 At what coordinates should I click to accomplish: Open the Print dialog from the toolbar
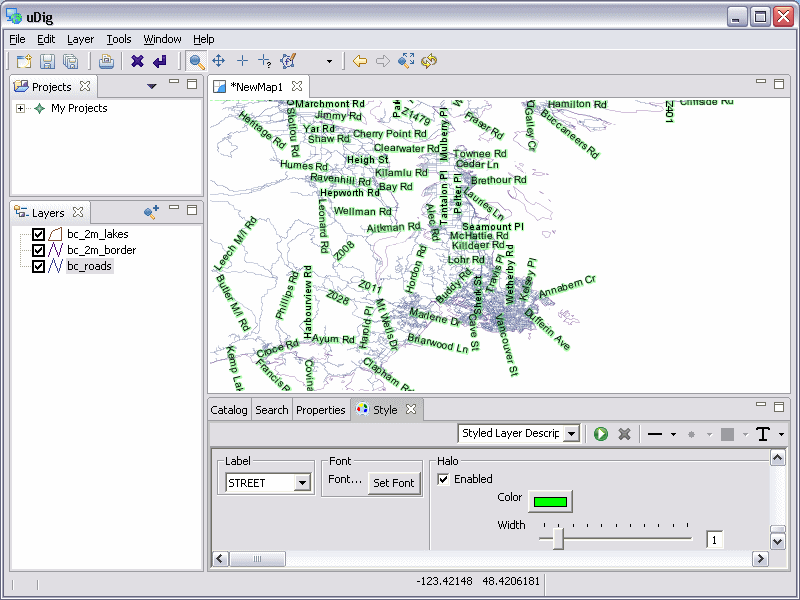(106, 61)
